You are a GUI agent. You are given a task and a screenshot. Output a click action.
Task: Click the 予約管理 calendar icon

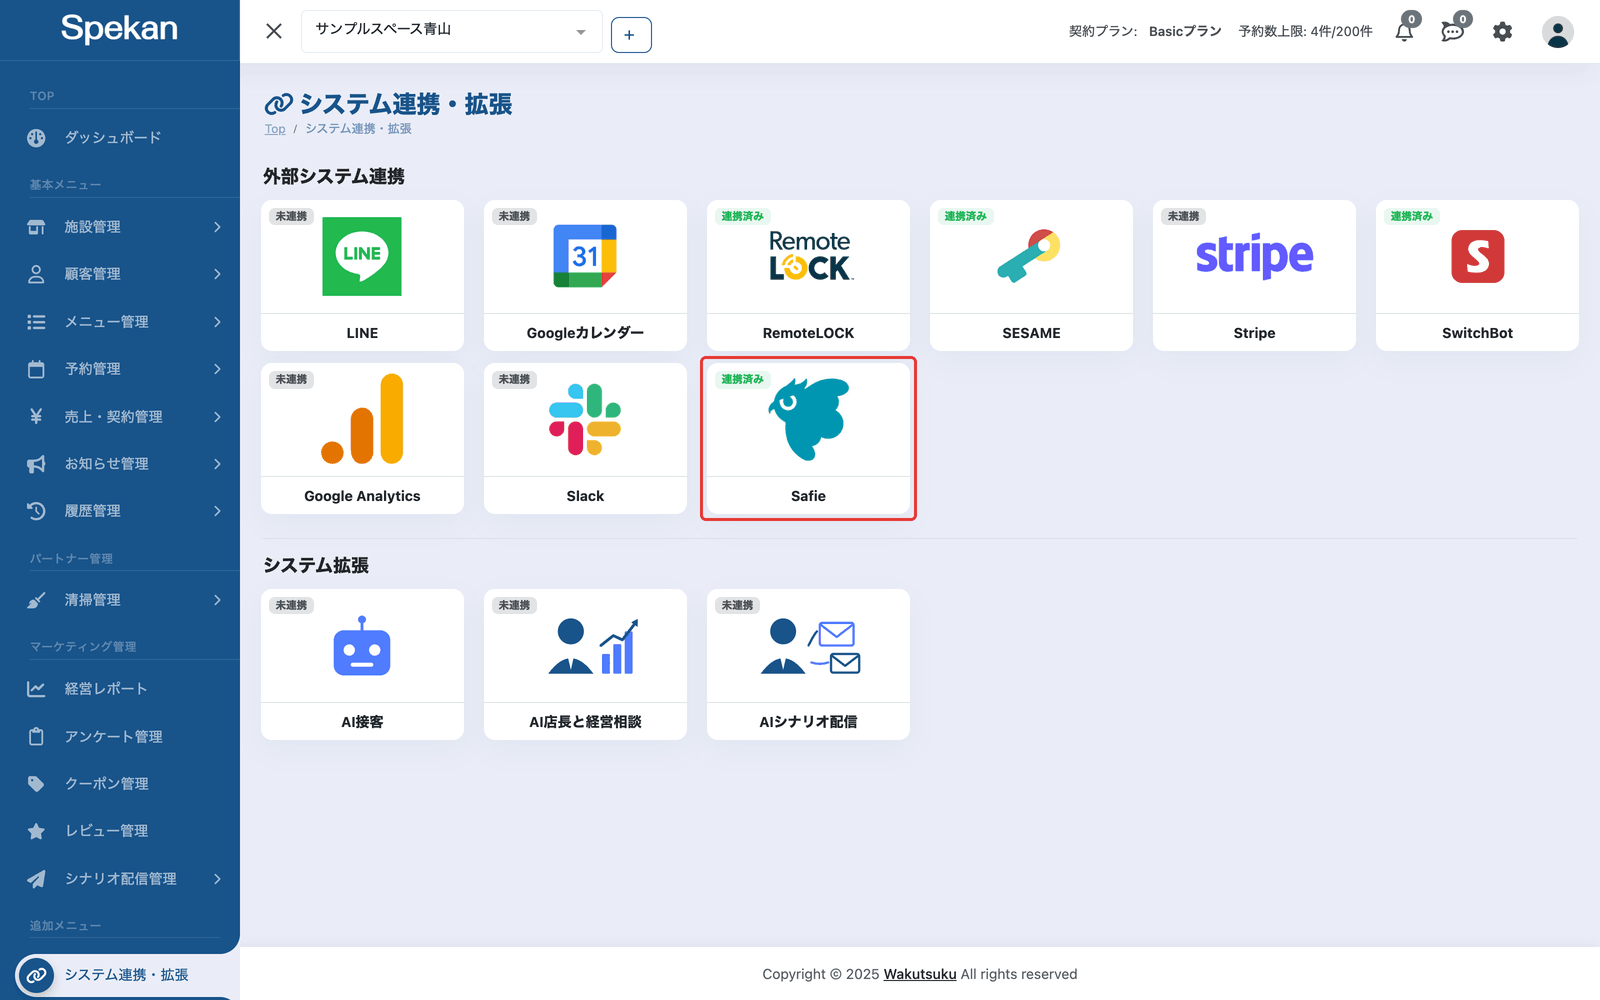36,369
